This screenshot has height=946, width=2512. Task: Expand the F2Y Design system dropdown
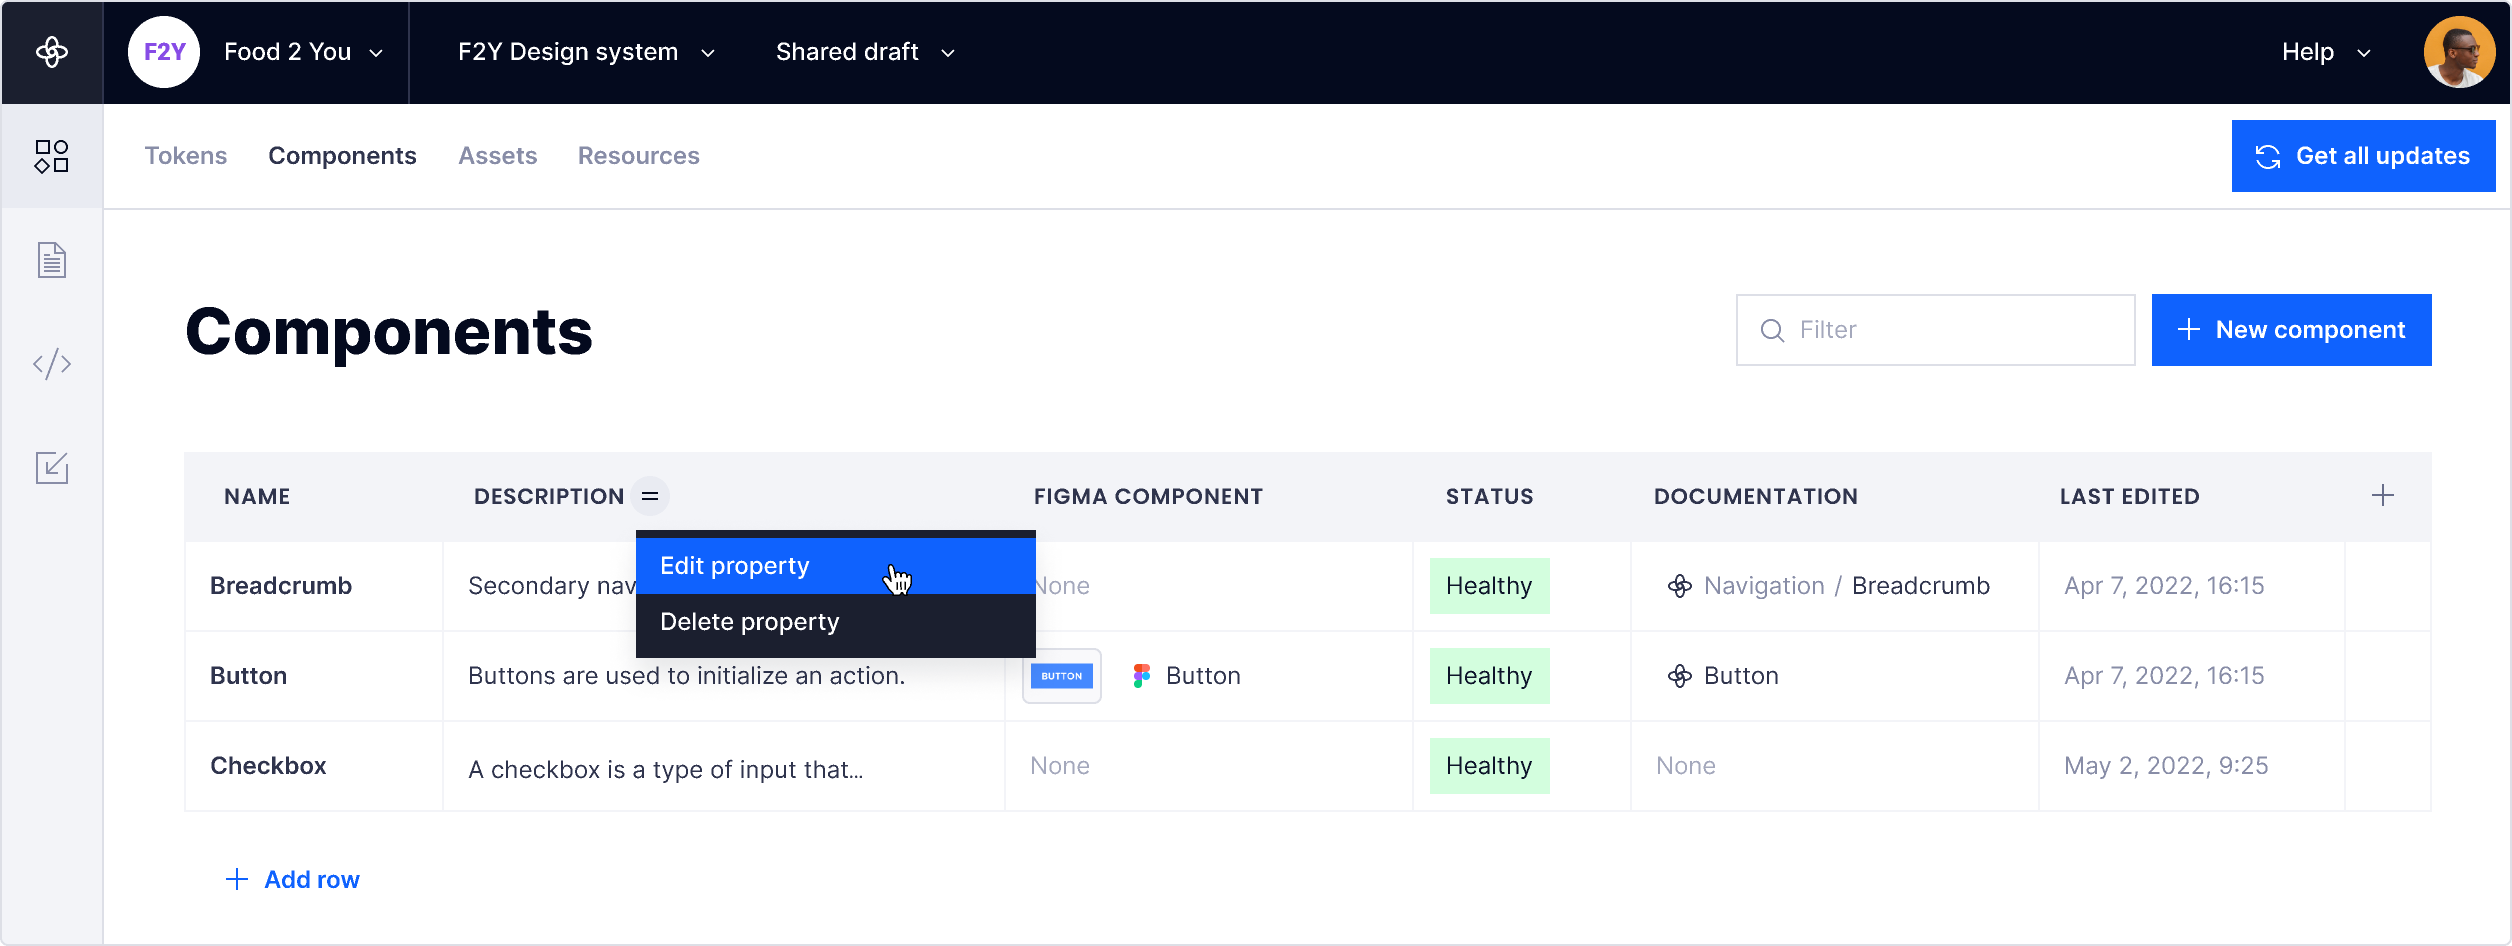pyautogui.click(x=586, y=52)
